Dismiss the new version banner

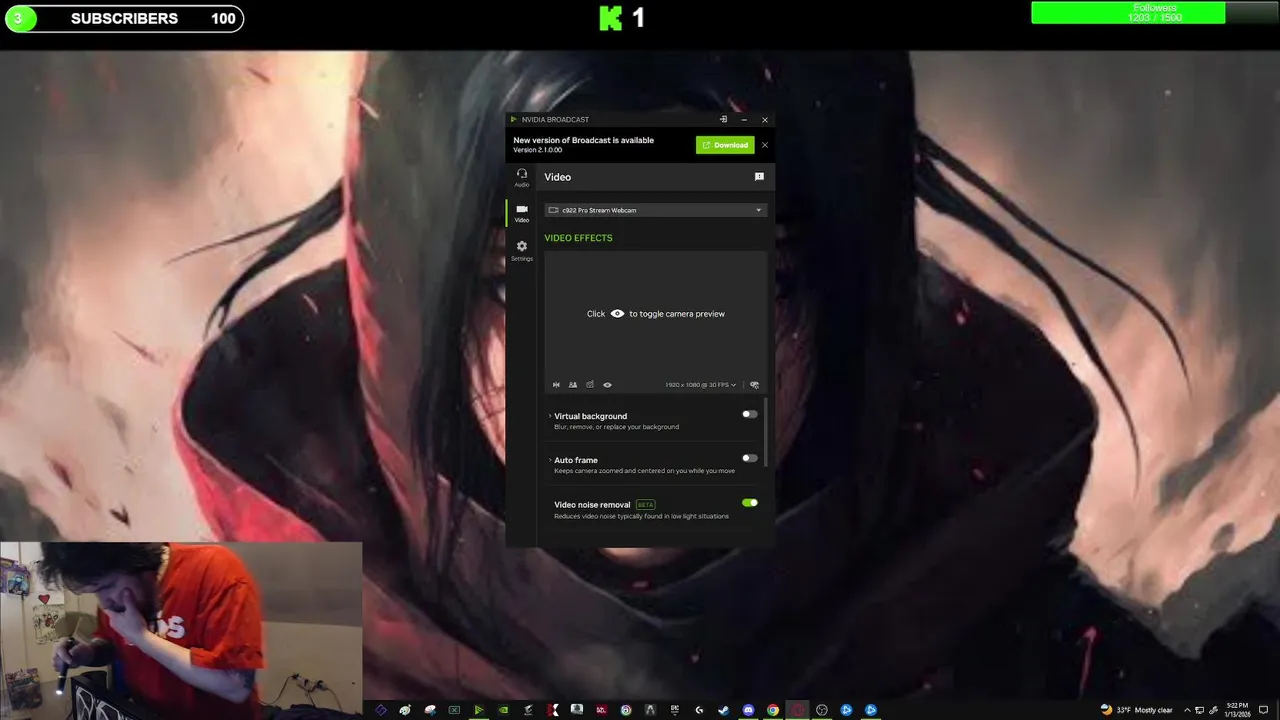click(x=765, y=145)
